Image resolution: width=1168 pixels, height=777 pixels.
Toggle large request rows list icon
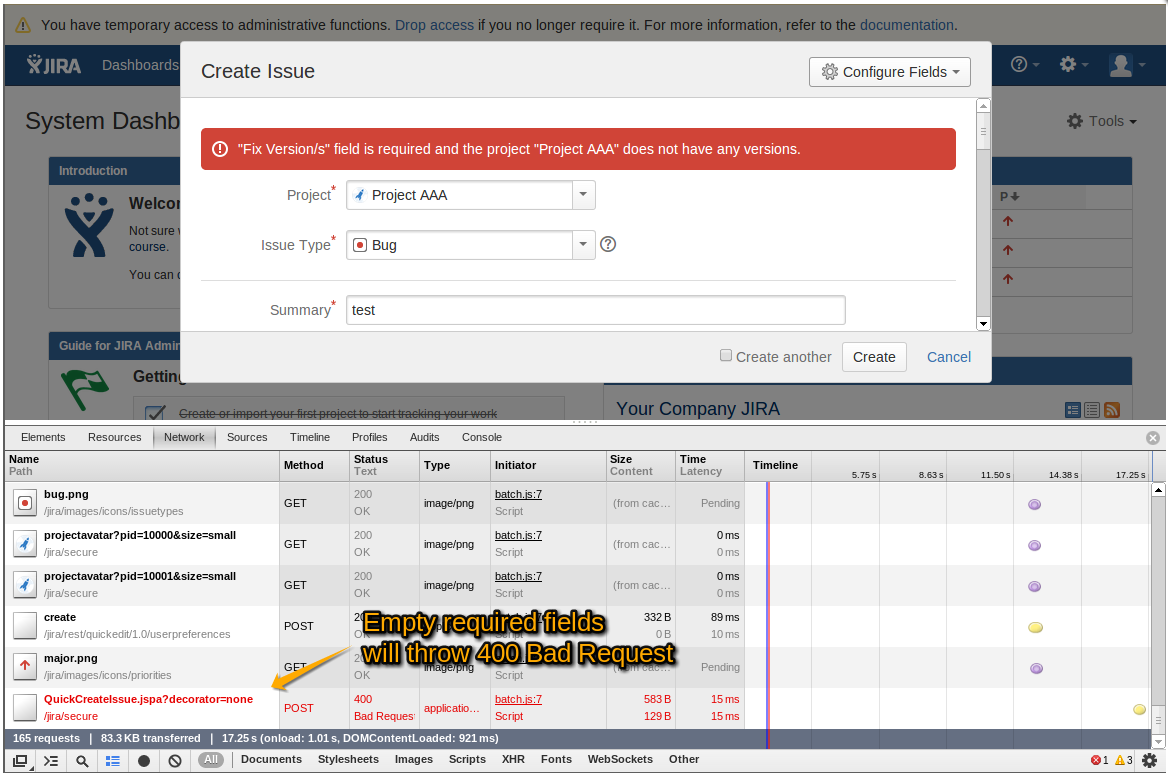point(112,761)
